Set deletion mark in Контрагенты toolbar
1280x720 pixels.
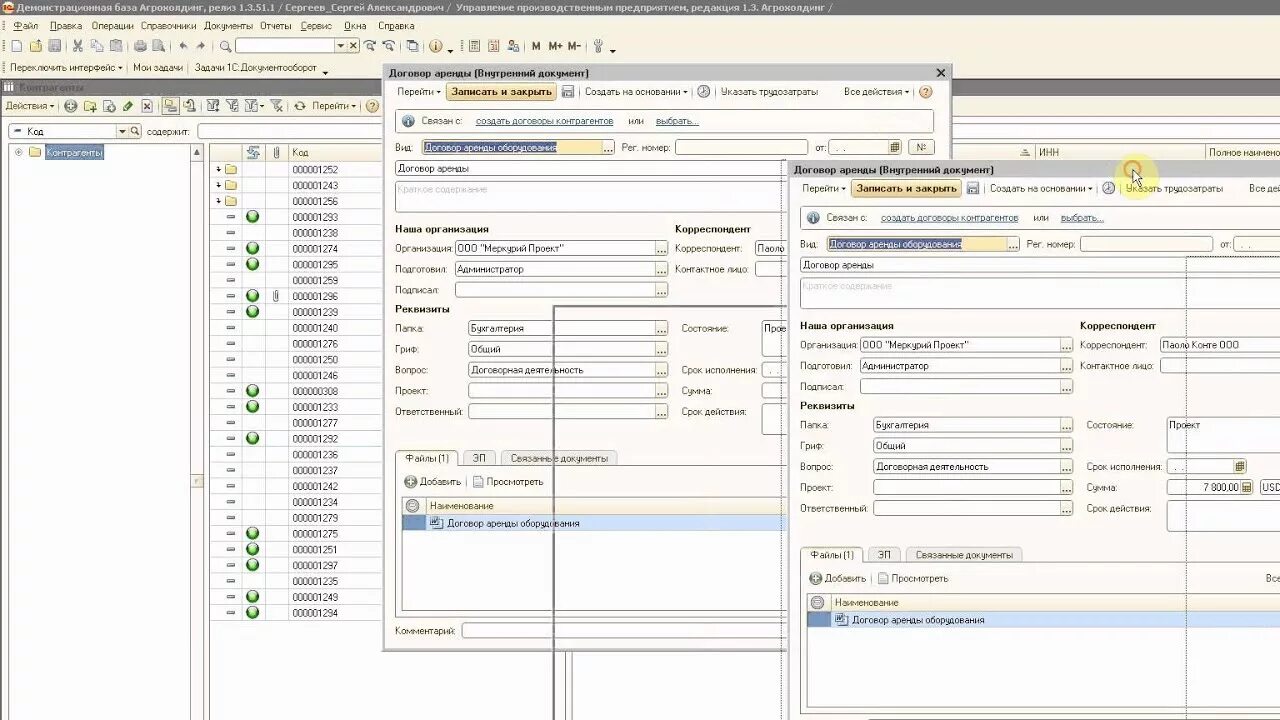[147, 106]
